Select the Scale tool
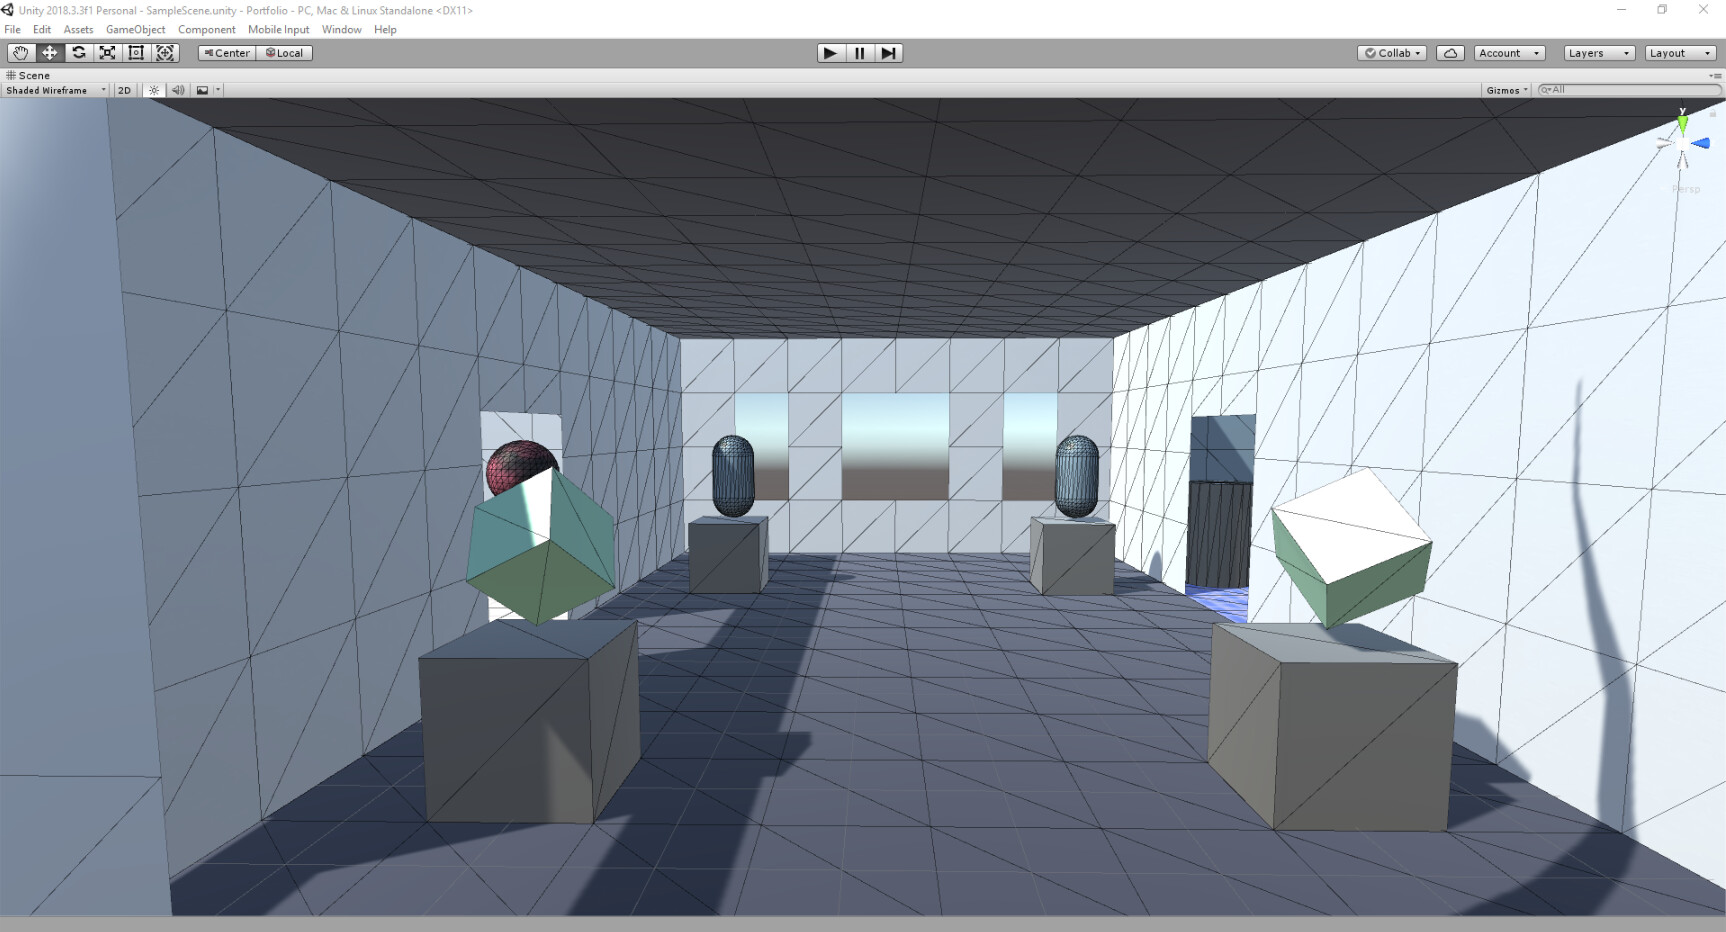The image size is (1726, 932). point(107,53)
